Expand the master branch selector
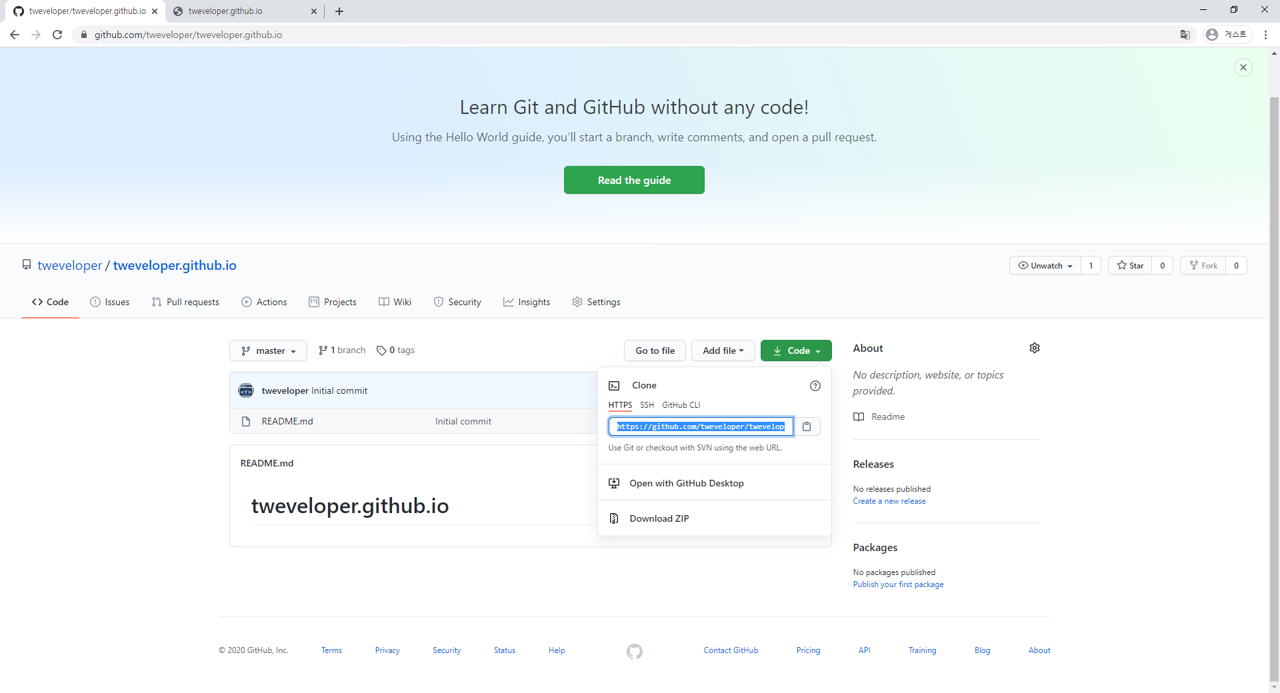Image resolution: width=1280 pixels, height=693 pixels. click(x=268, y=351)
